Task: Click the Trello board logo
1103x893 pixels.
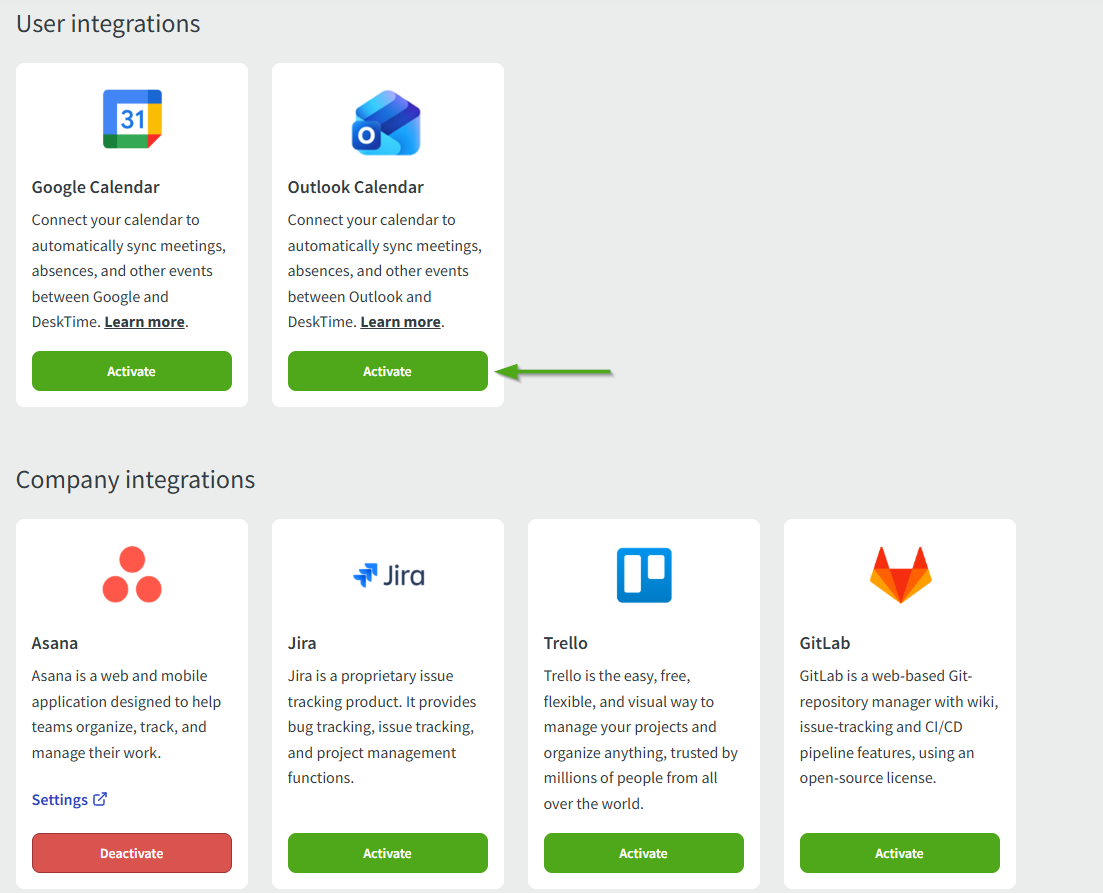Action: tap(643, 575)
